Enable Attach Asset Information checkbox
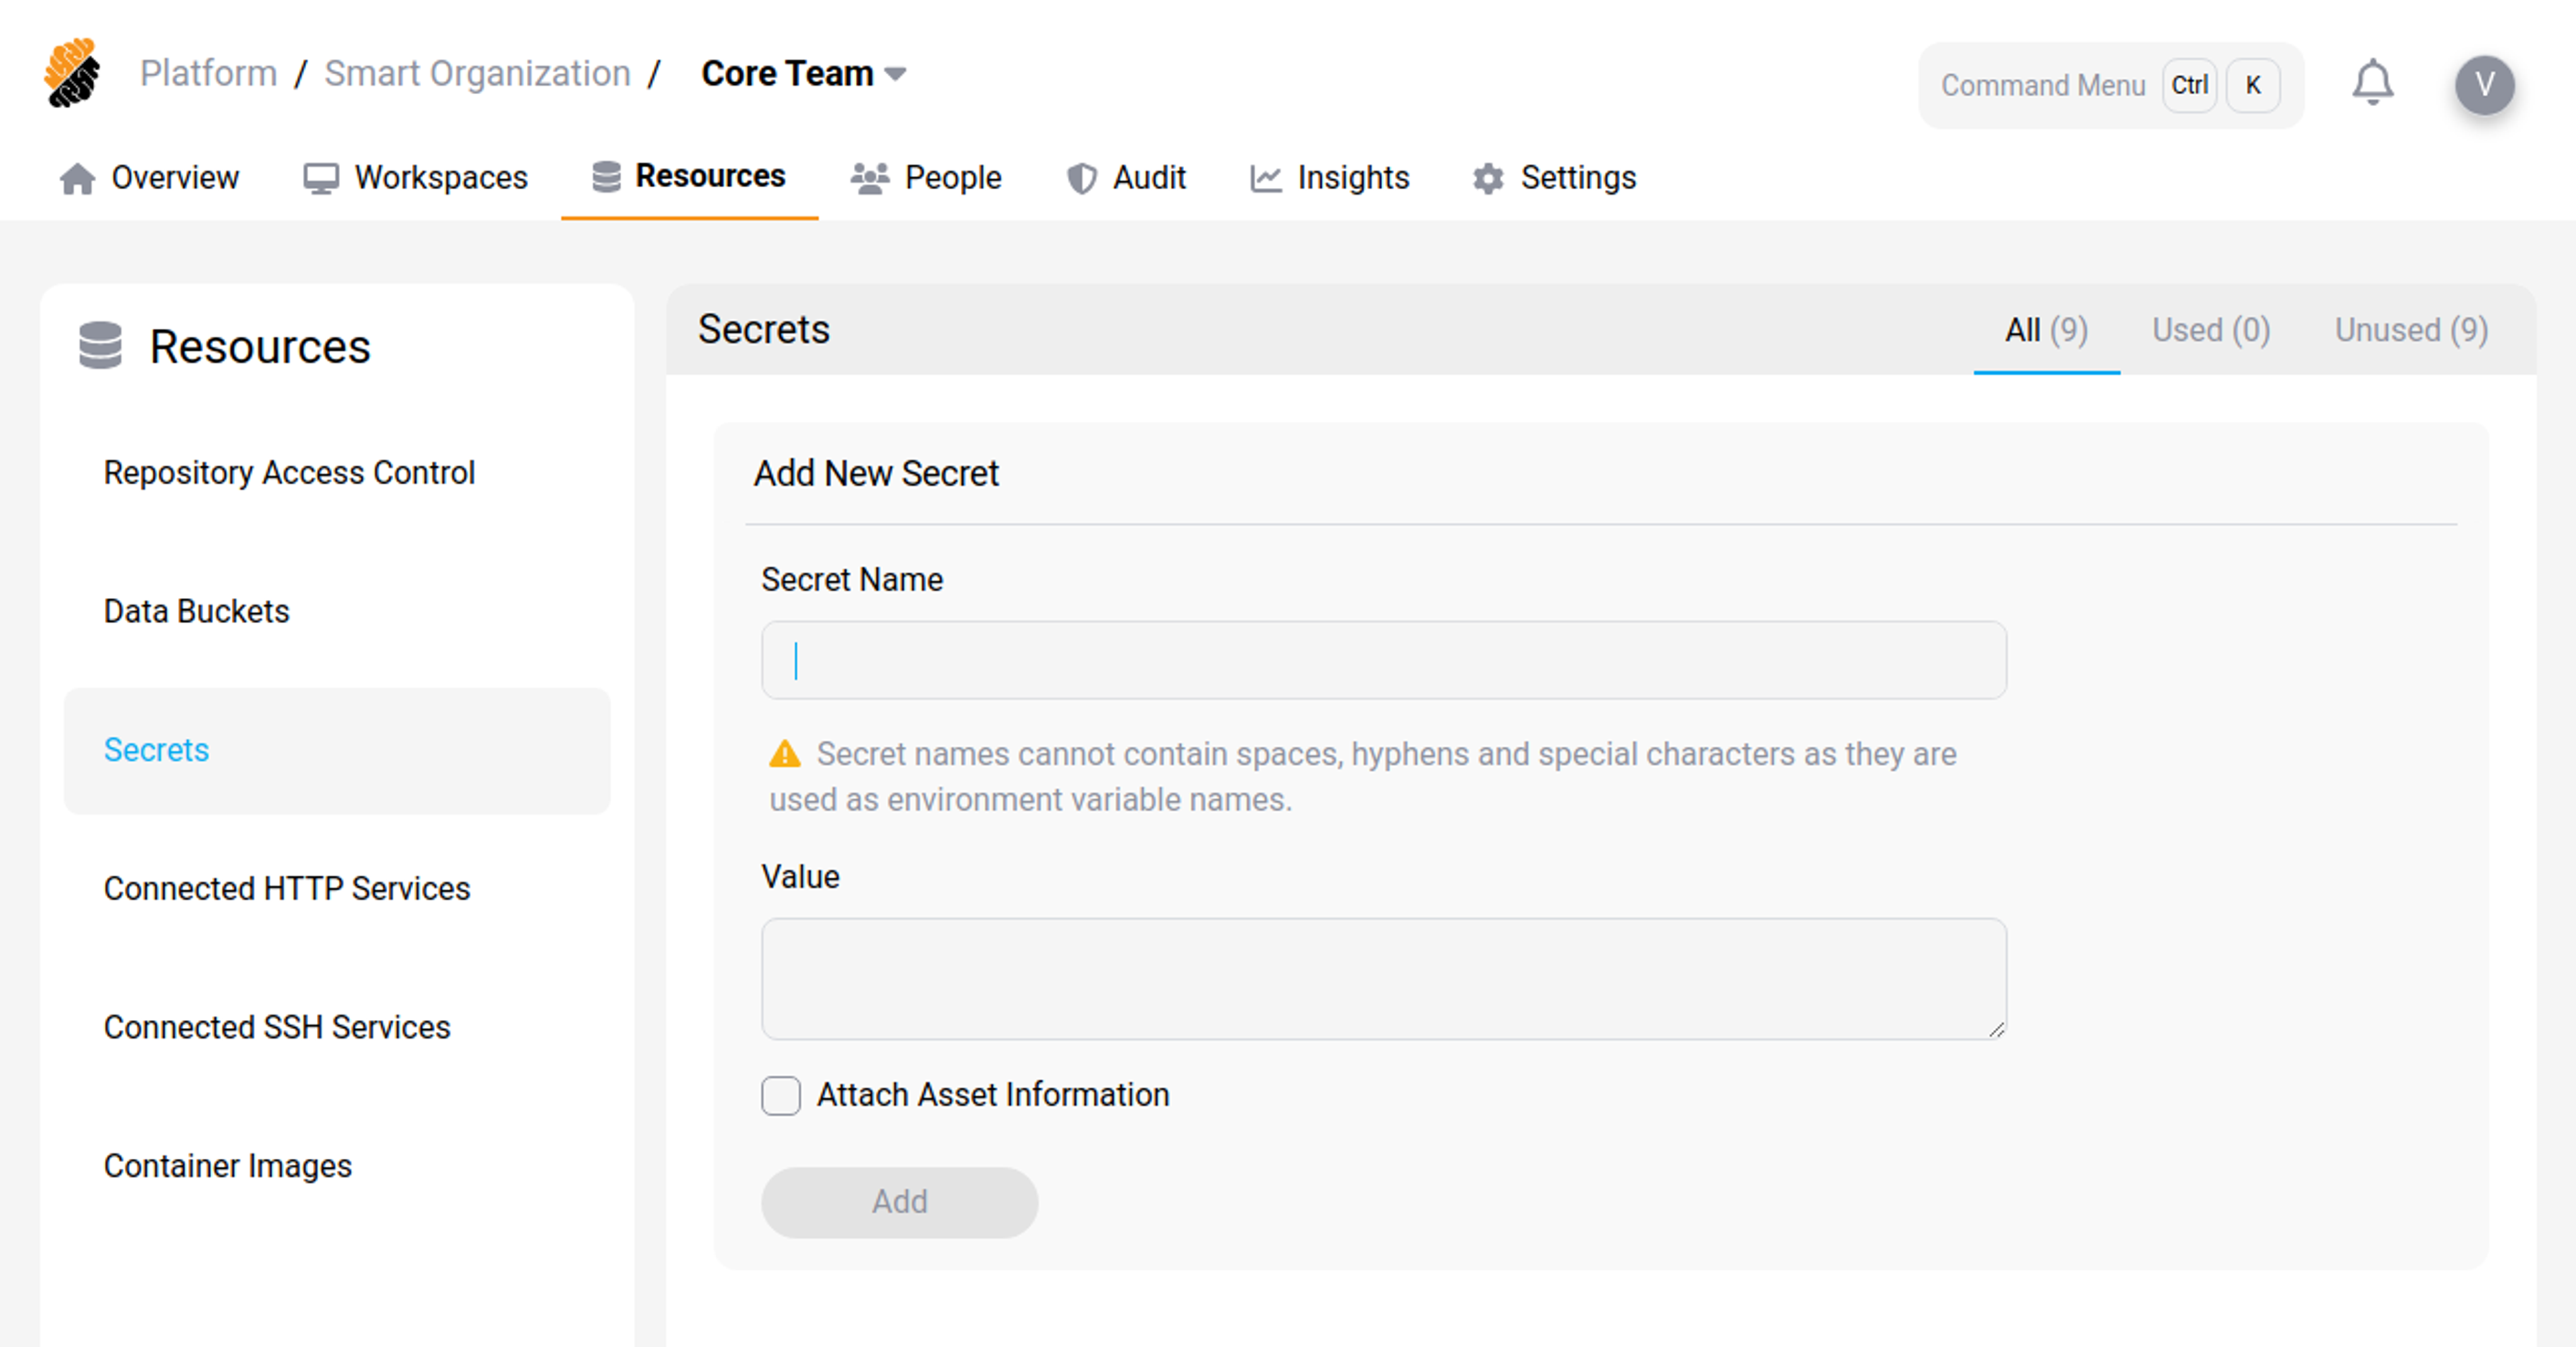The width and height of the screenshot is (2576, 1347). tap(781, 1095)
